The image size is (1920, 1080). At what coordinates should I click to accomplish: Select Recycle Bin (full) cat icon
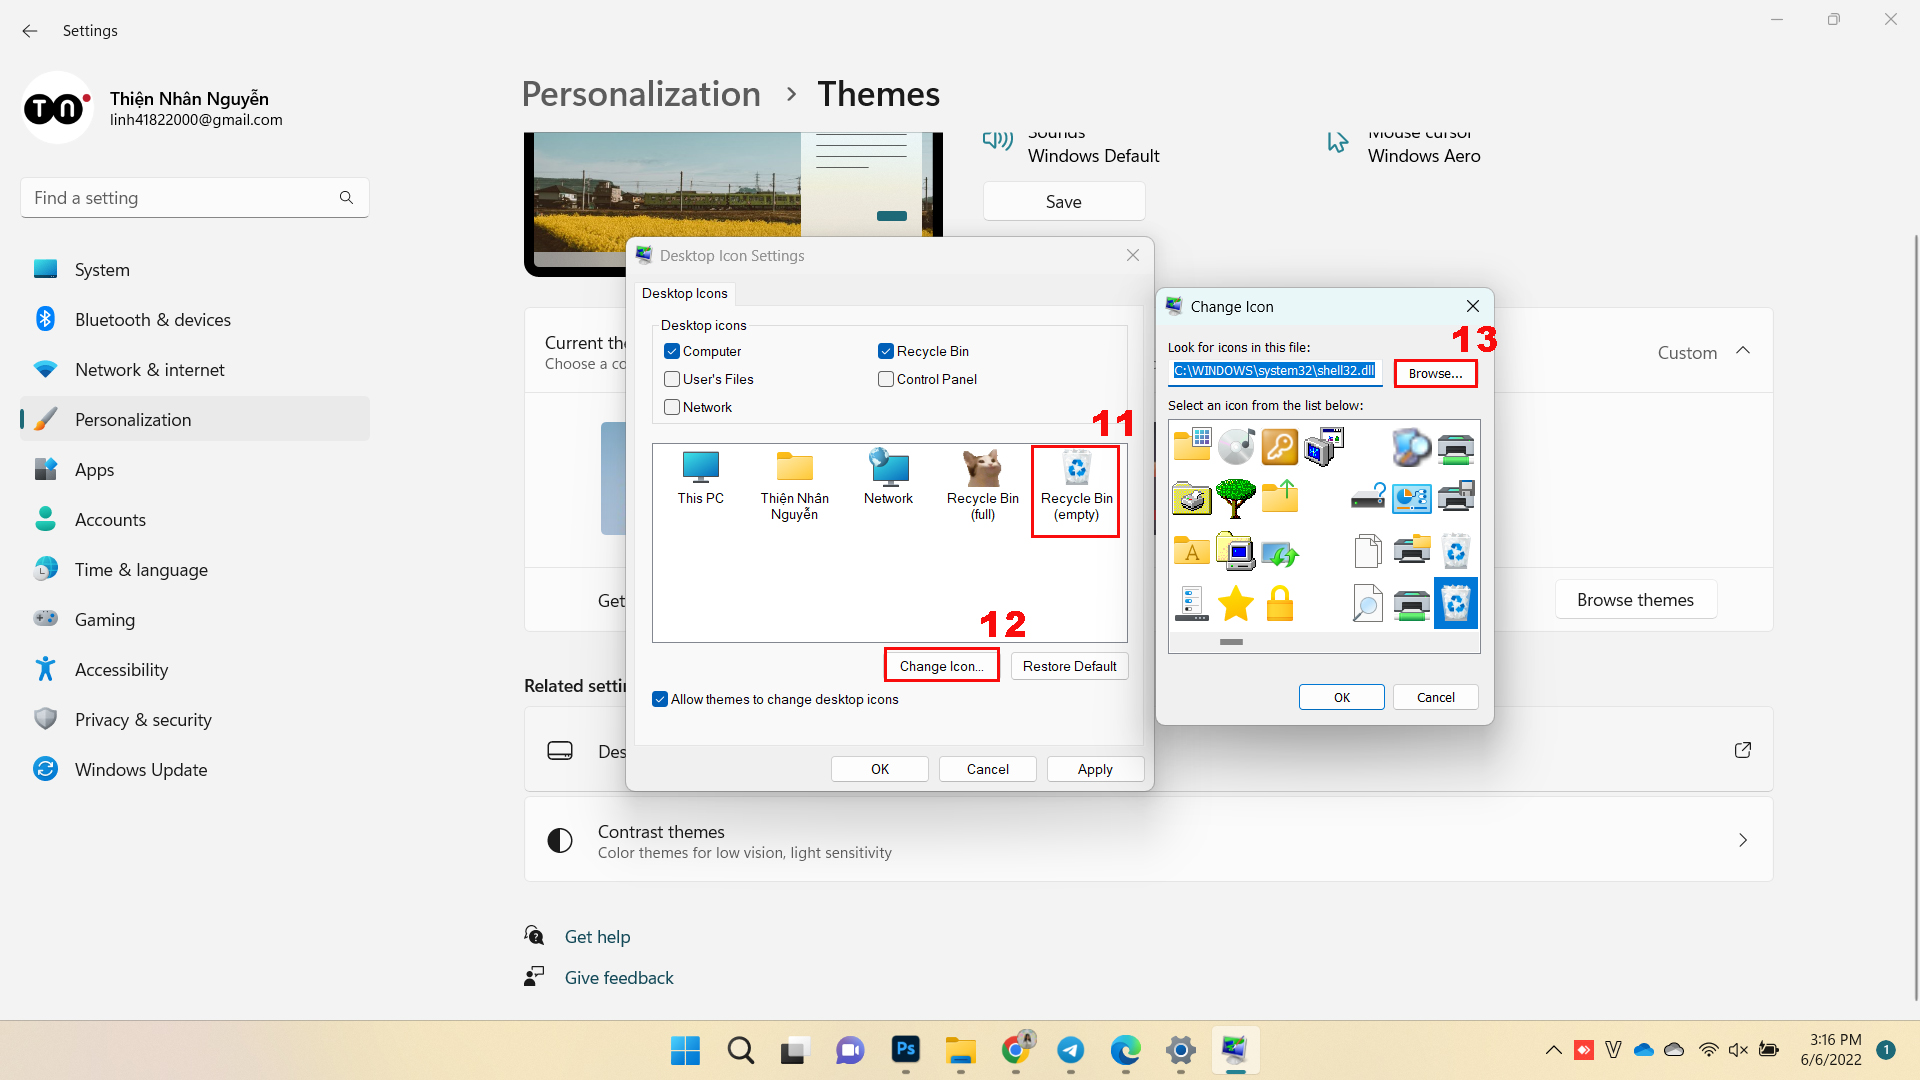point(982,485)
